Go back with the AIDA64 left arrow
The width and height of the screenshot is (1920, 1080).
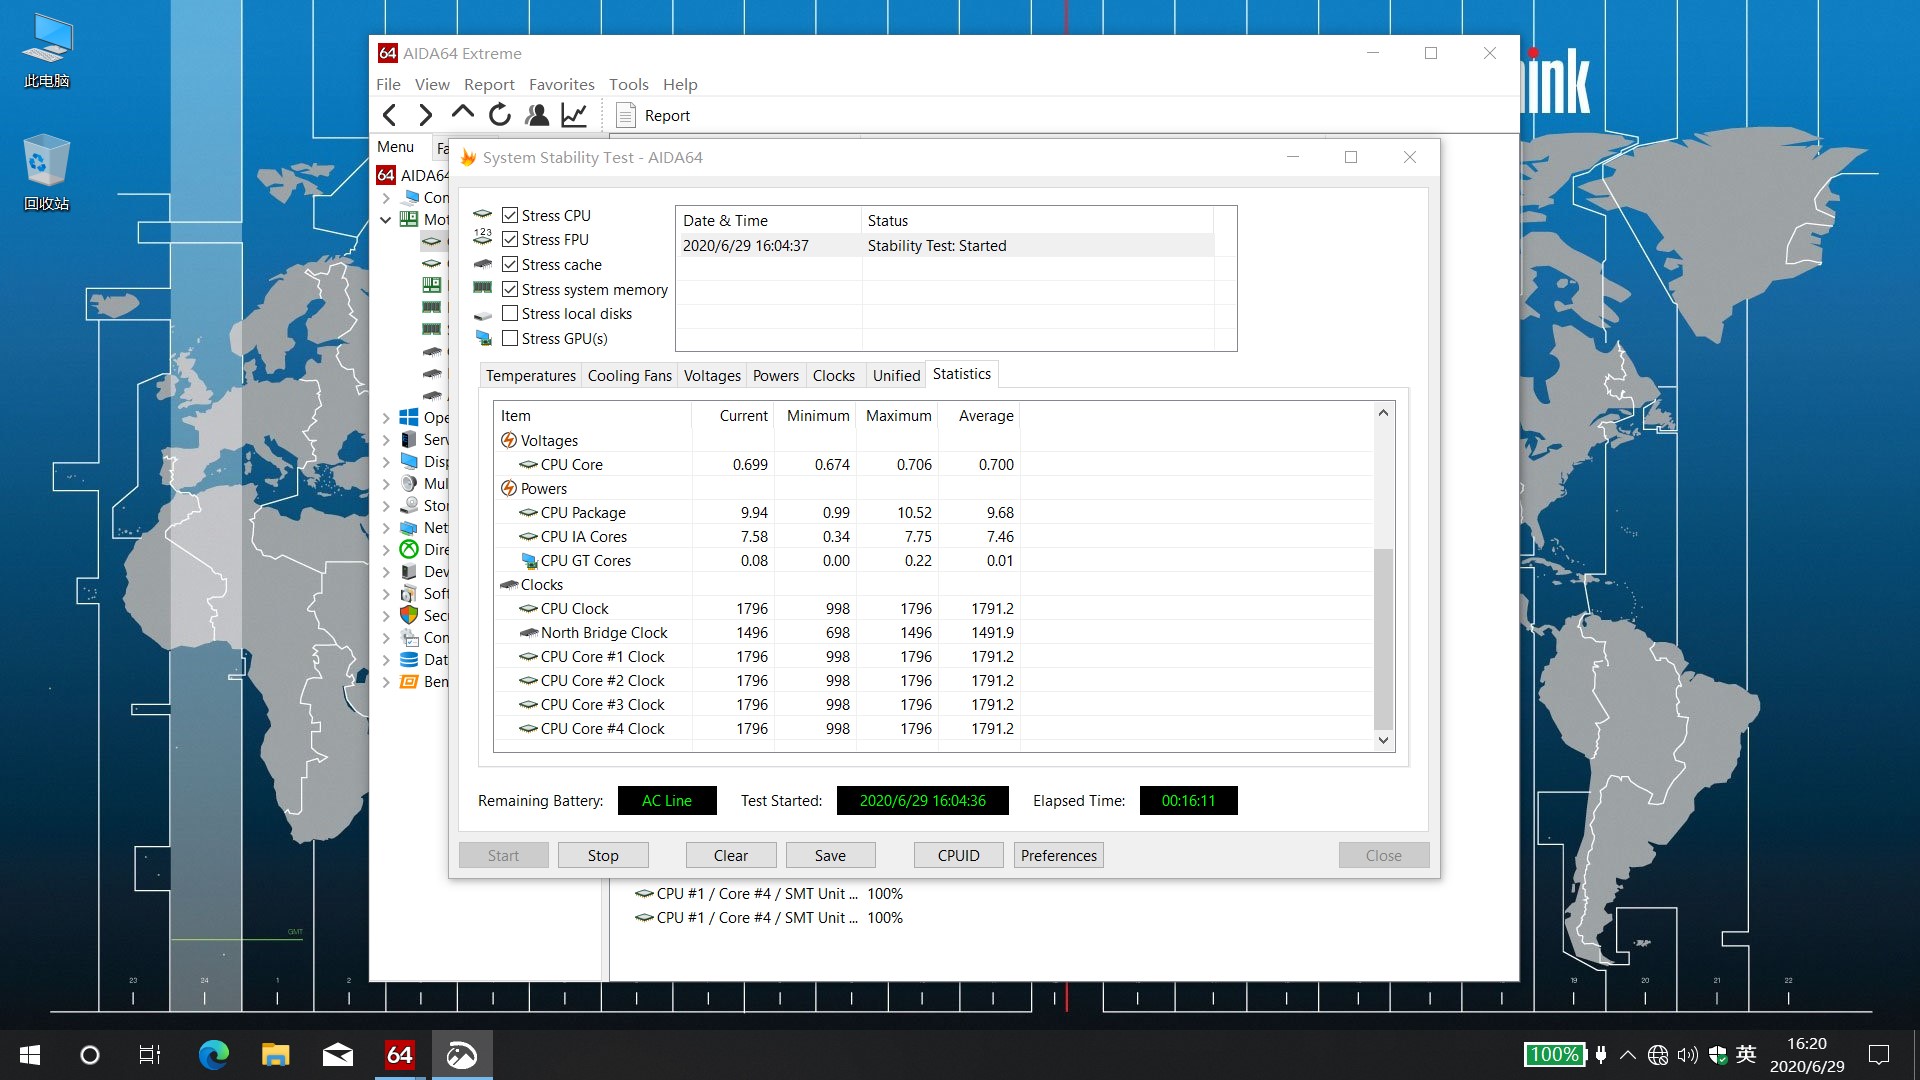point(390,115)
